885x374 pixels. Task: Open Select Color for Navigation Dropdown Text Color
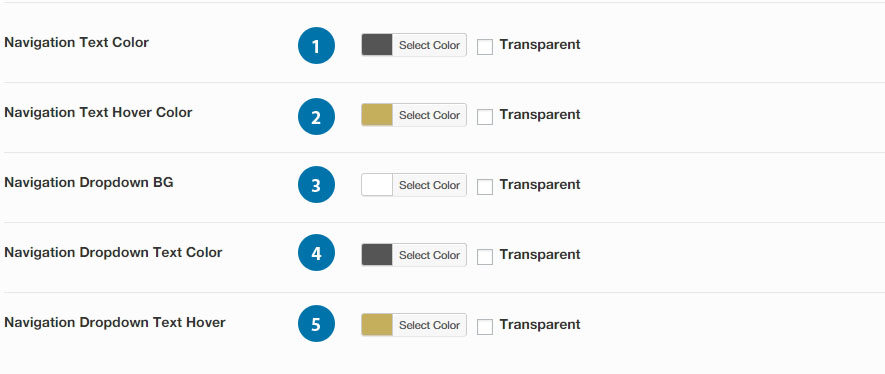(x=430, y=255)
